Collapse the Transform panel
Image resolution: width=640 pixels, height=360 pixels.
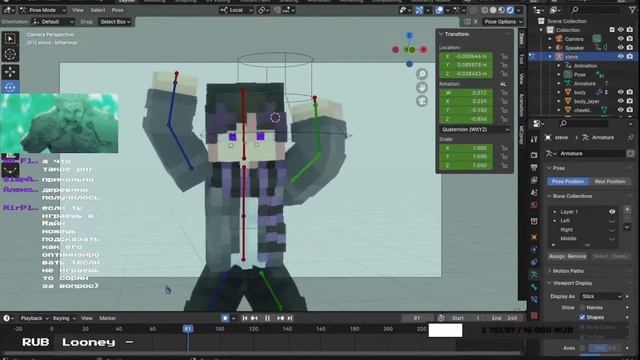click(x=456, y=34)
